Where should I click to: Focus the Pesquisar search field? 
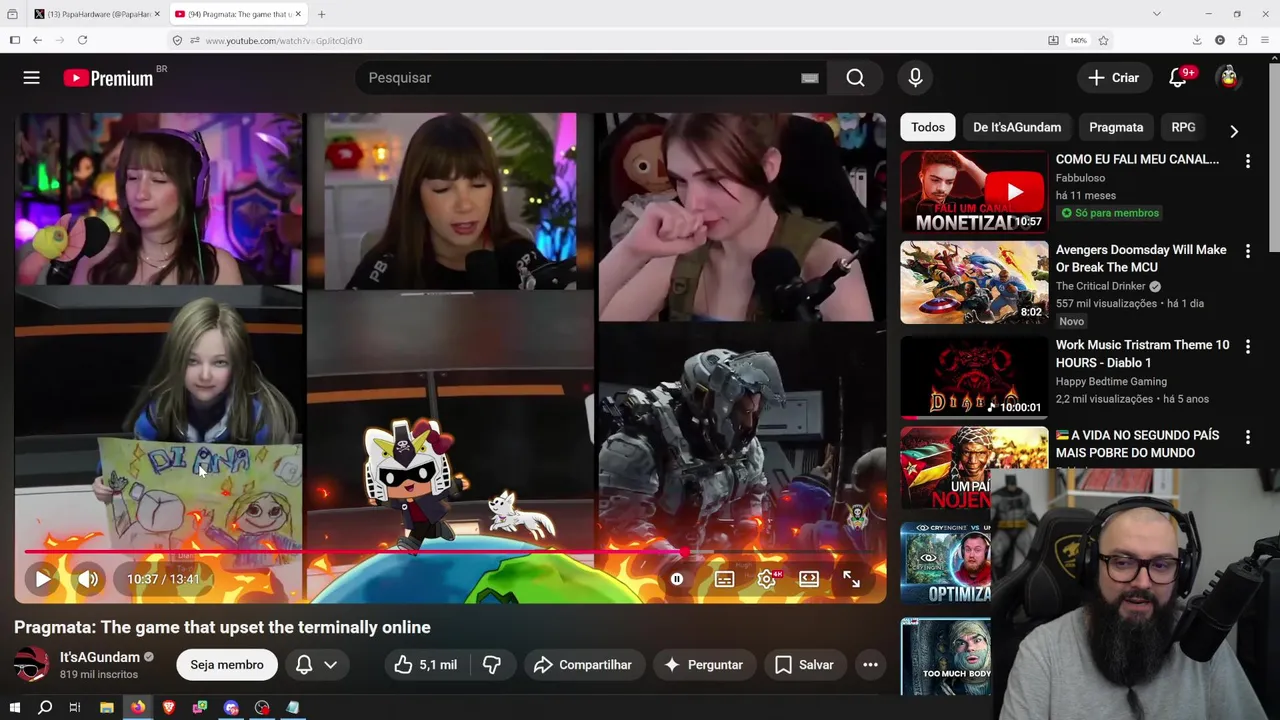[x=590, y=78]
